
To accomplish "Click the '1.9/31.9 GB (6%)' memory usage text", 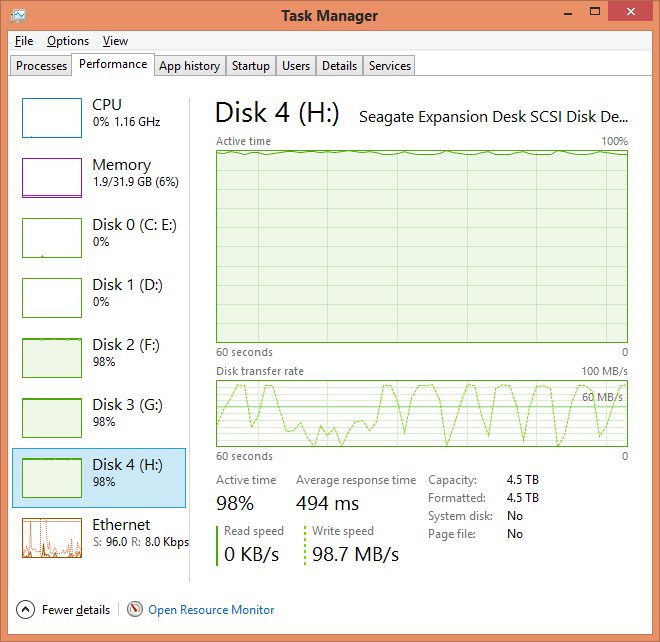I will (x=136, y=182).
